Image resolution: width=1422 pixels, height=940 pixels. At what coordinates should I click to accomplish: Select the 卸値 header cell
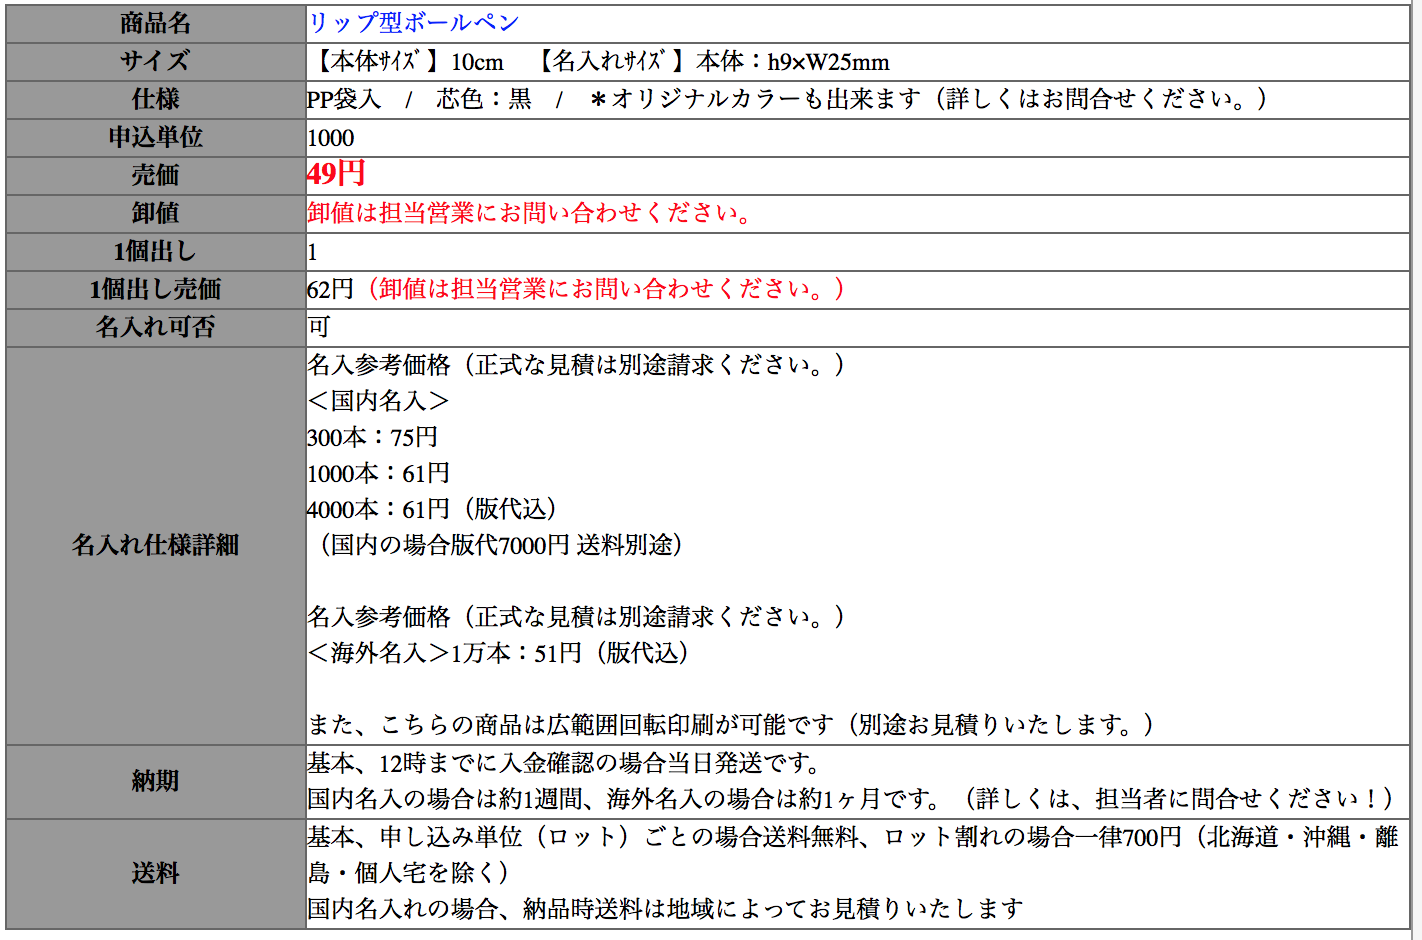[x=156, y=214]
